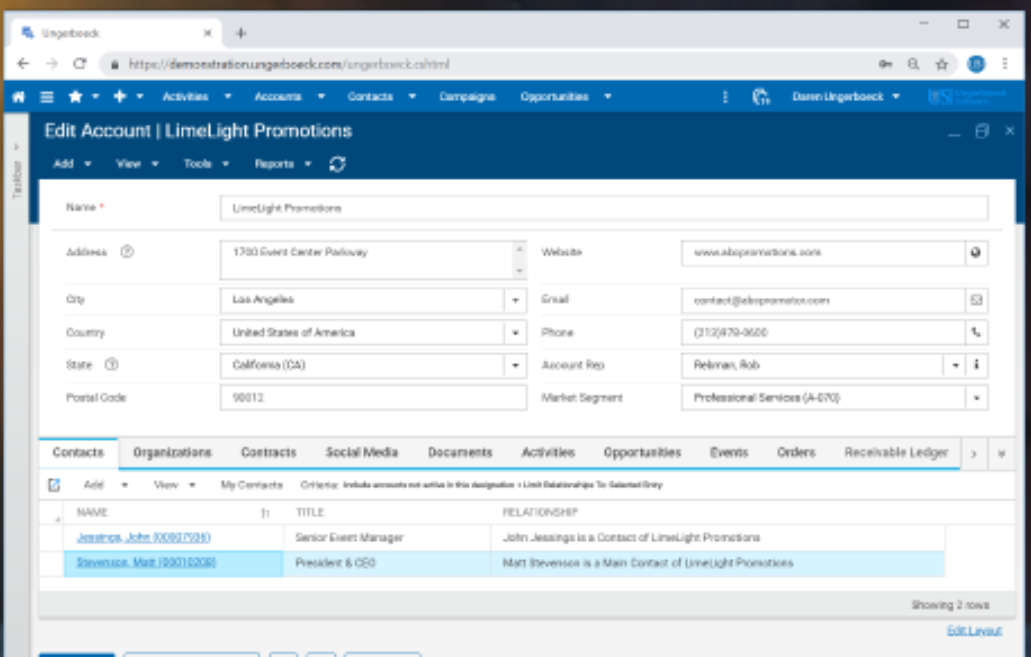Open the View menu under Edit Account title
The image size is (1031, 657).
(137, 164)
